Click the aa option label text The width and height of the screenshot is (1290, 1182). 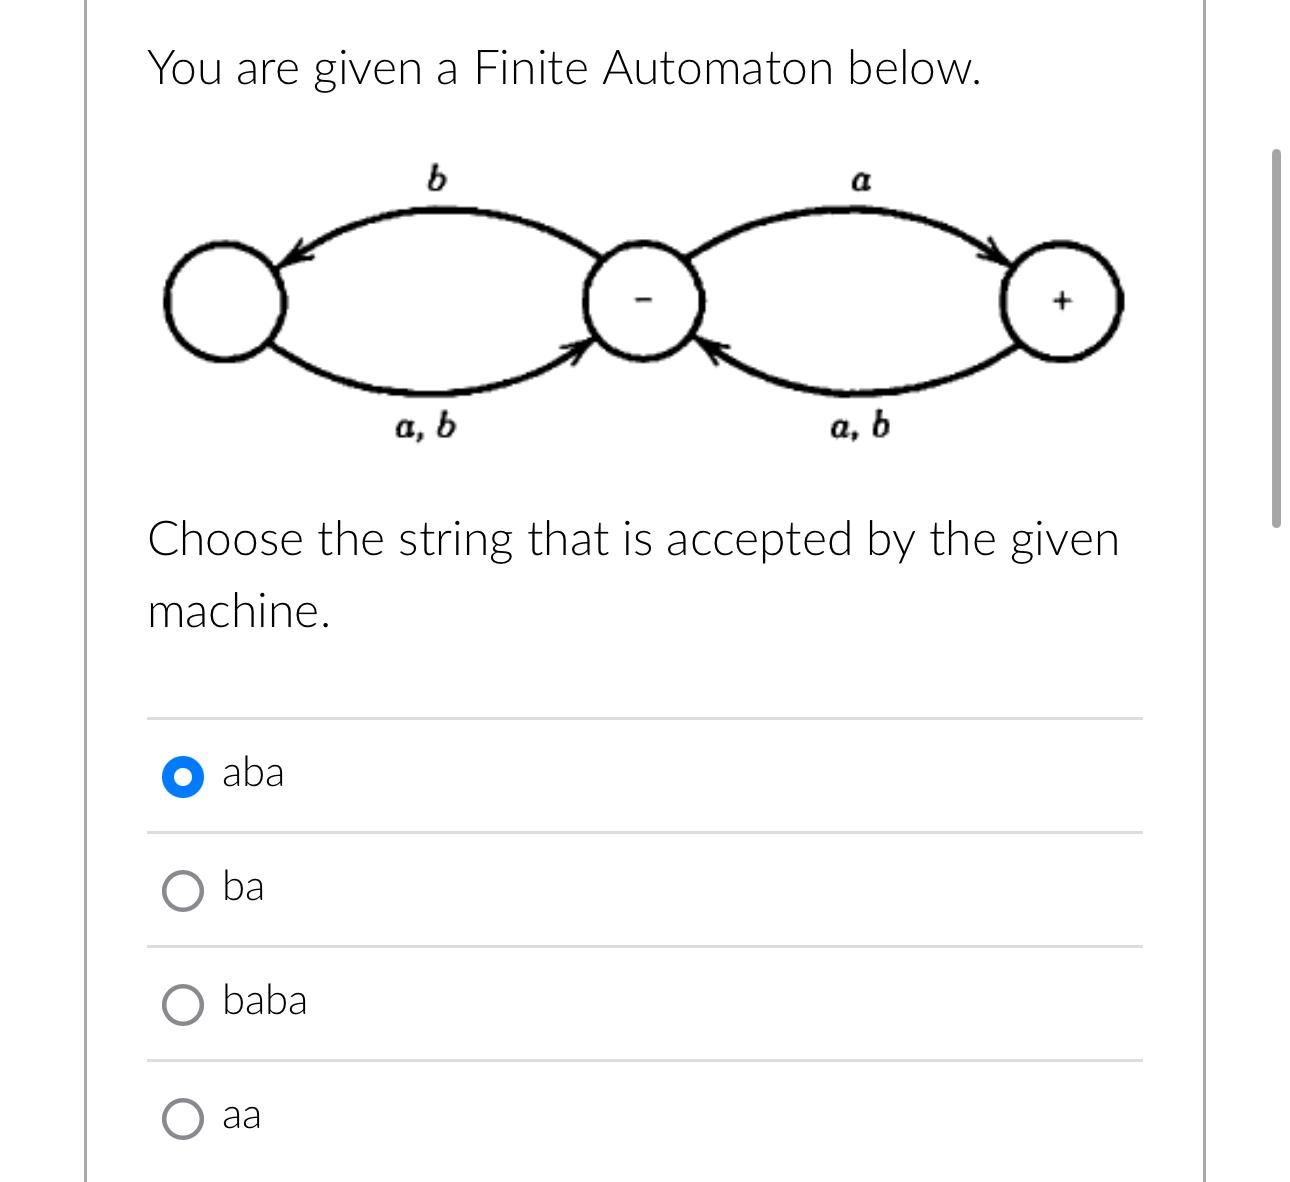pyautogui.click(x=243, y=1117)
